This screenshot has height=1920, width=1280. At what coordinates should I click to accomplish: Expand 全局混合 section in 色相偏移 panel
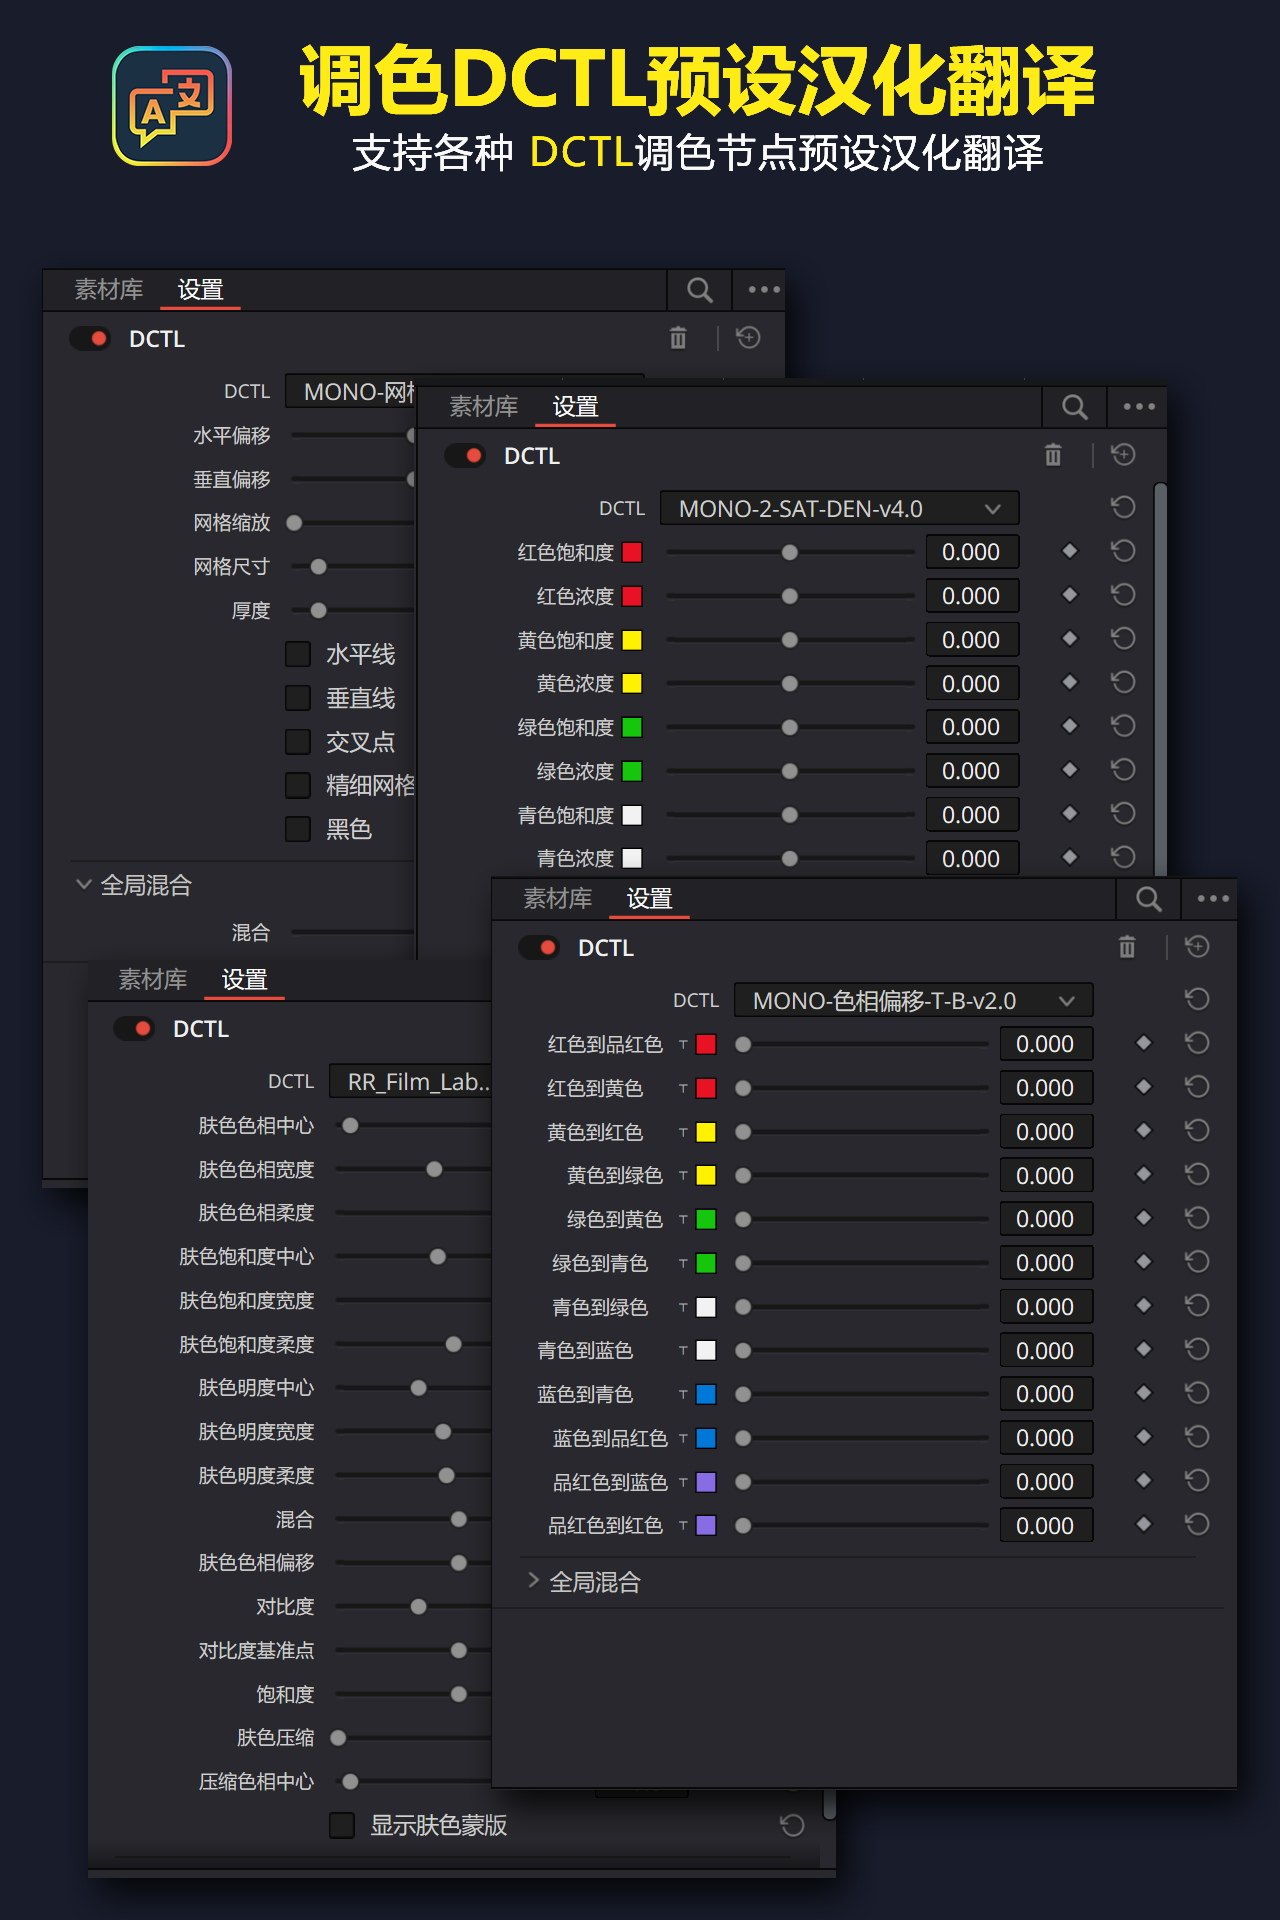[x=533, y=1581]
